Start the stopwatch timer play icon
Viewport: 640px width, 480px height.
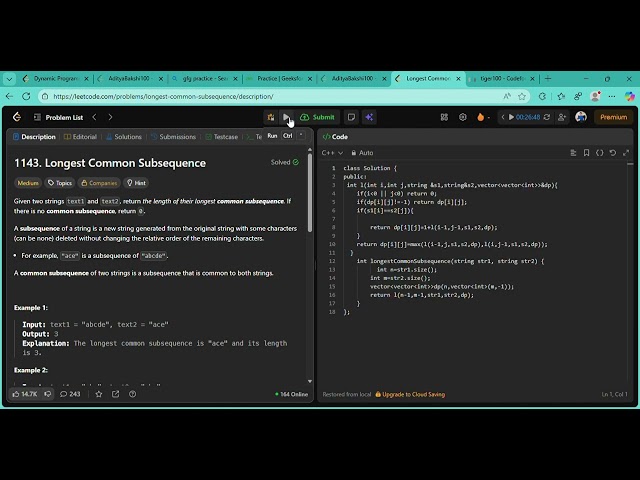[511, 117]
